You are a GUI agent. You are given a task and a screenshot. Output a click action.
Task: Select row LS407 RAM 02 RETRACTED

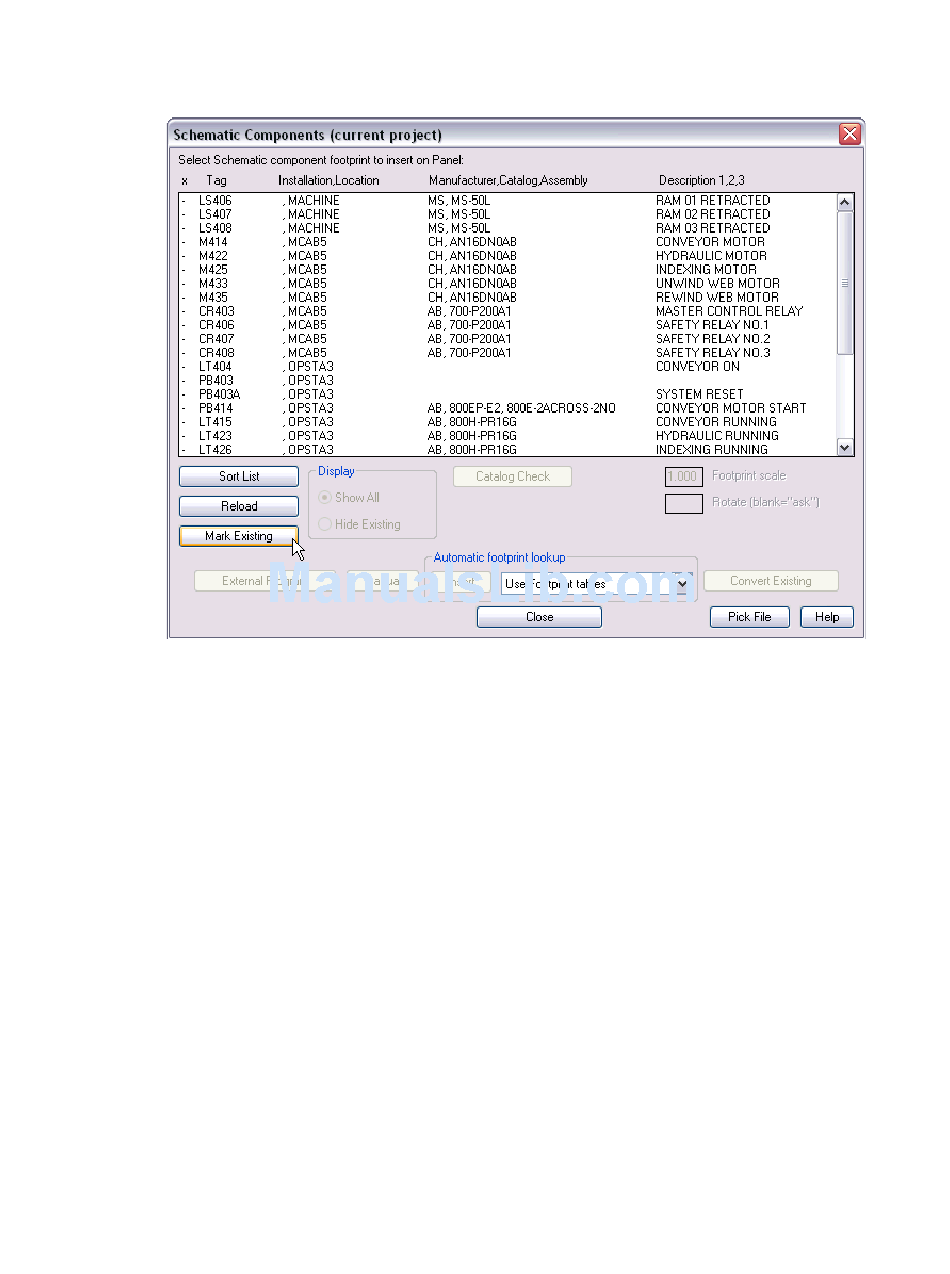click(x=507, y=215)
